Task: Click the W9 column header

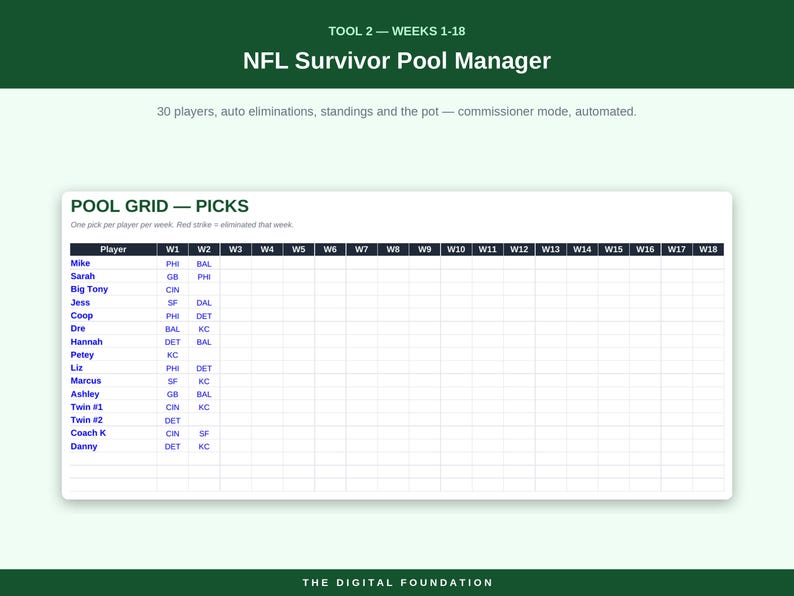Action: tap(424, 249)
